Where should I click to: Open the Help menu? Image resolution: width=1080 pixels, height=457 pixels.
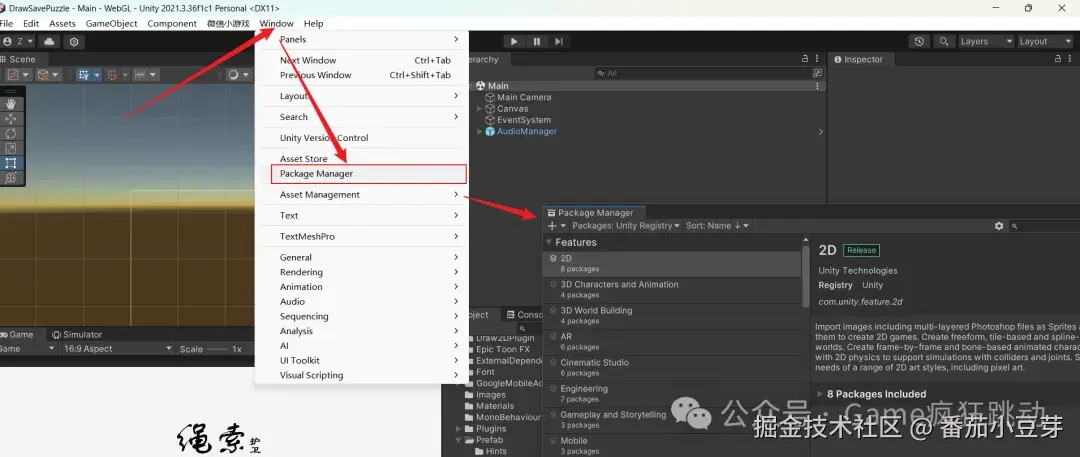click(x=313, y=23)
